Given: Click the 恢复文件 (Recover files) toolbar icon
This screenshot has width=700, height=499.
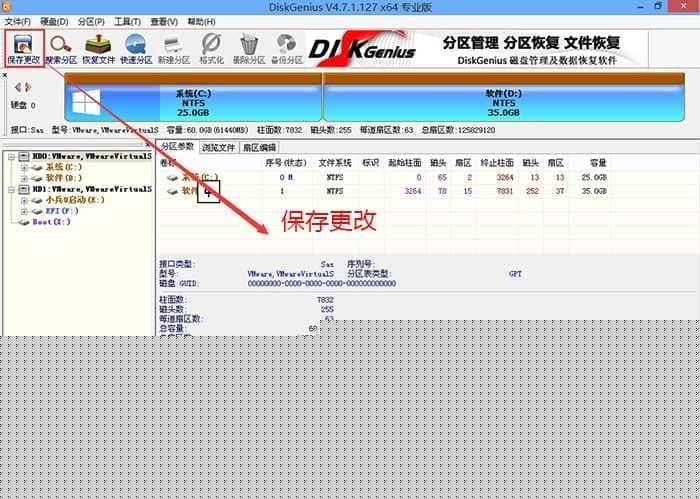Looking at the screenshot, I should coord(99,49).
